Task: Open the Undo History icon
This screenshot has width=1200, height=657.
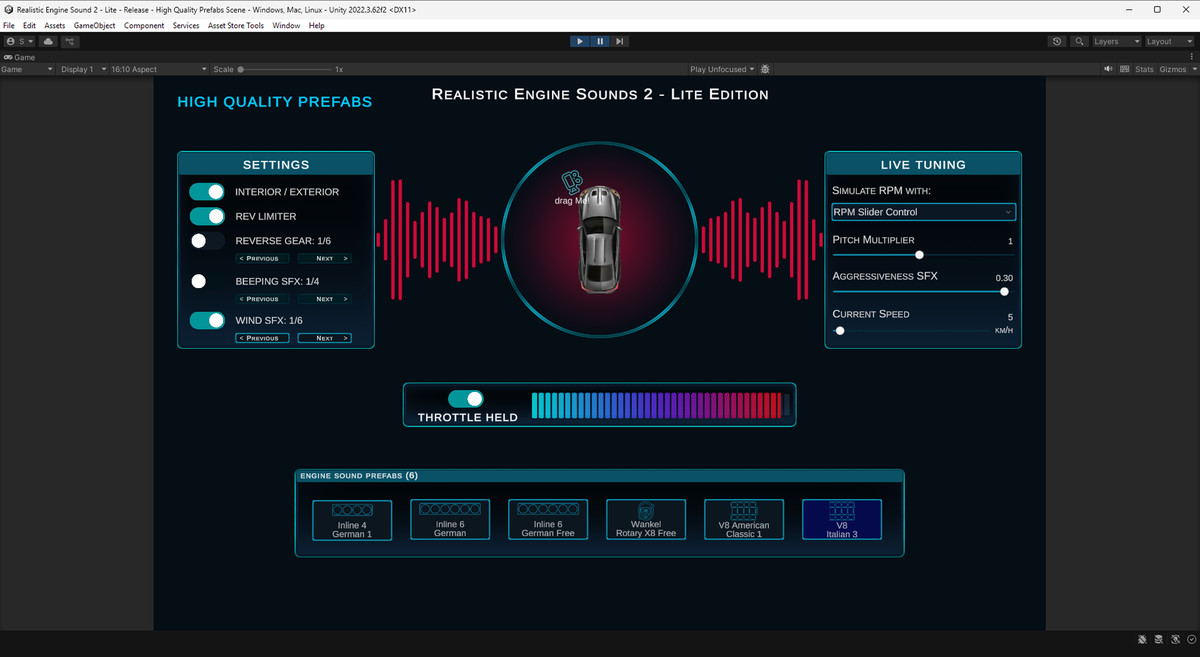Action: (1058, 41)
